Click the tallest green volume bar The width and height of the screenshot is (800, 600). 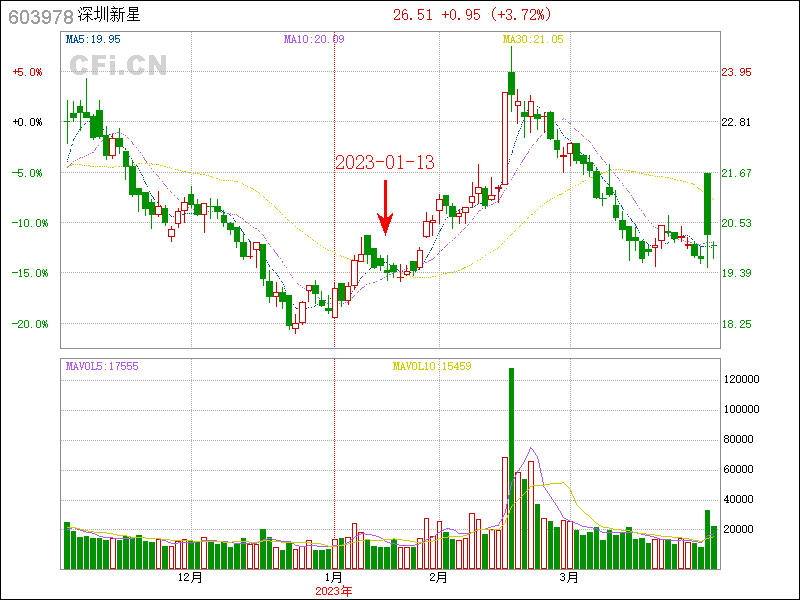(511, 468)
